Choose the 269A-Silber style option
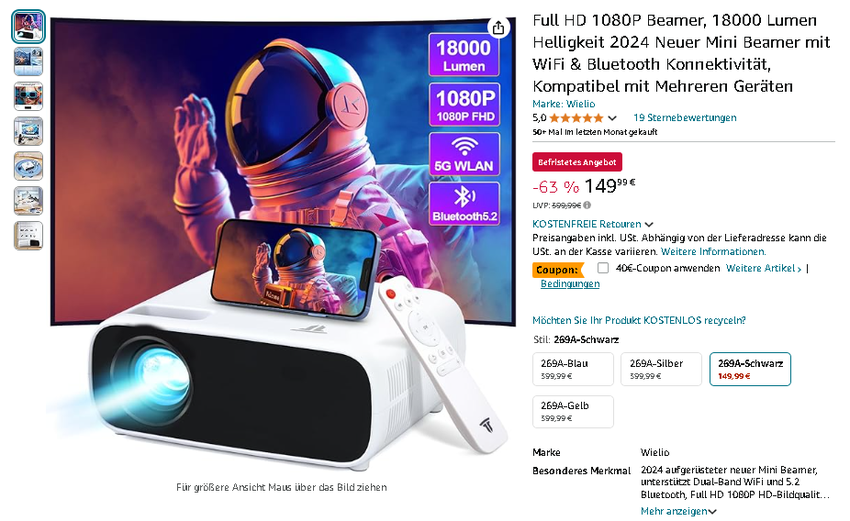The height and width of the screenshot is (521, 850). [661, 369]
